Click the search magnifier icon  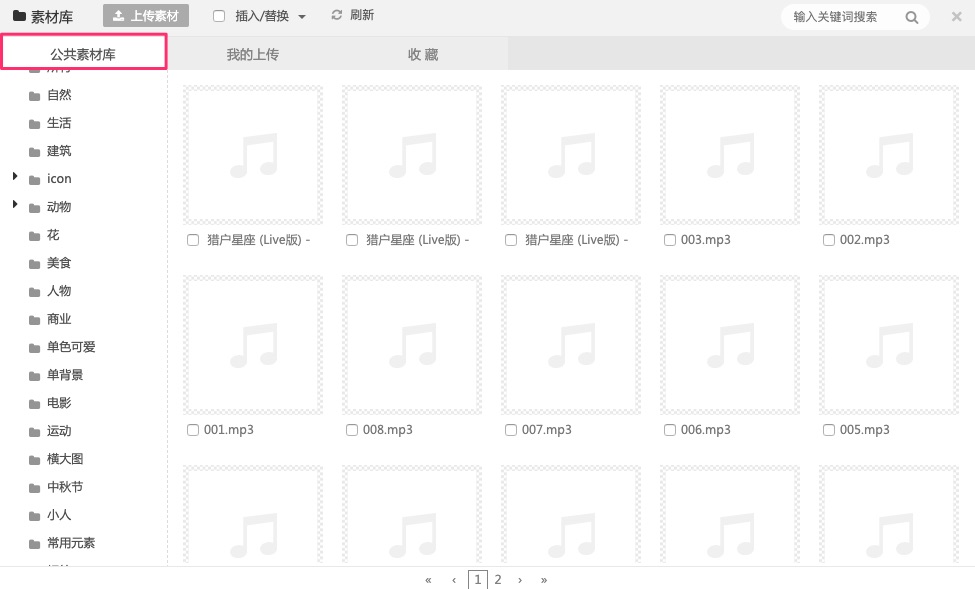pos(911,17)
